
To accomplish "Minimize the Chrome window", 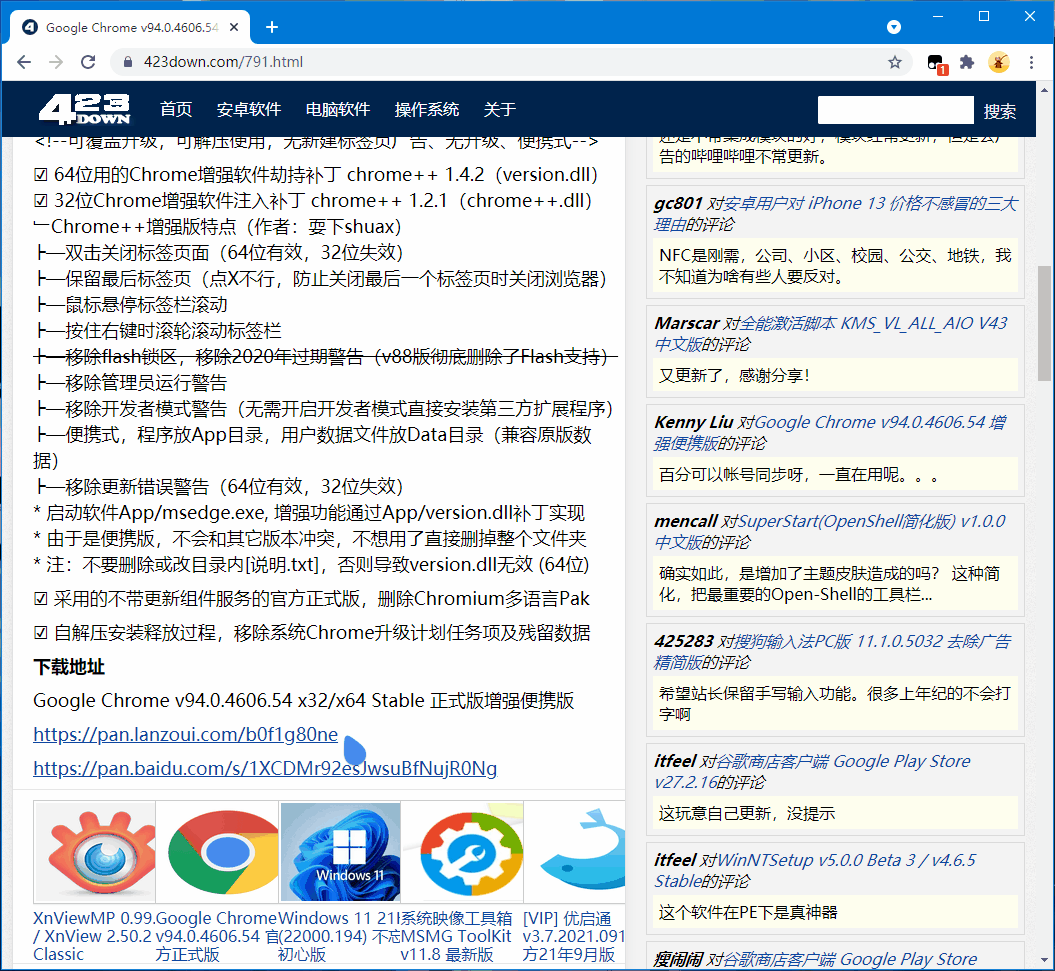I will 937,16.
